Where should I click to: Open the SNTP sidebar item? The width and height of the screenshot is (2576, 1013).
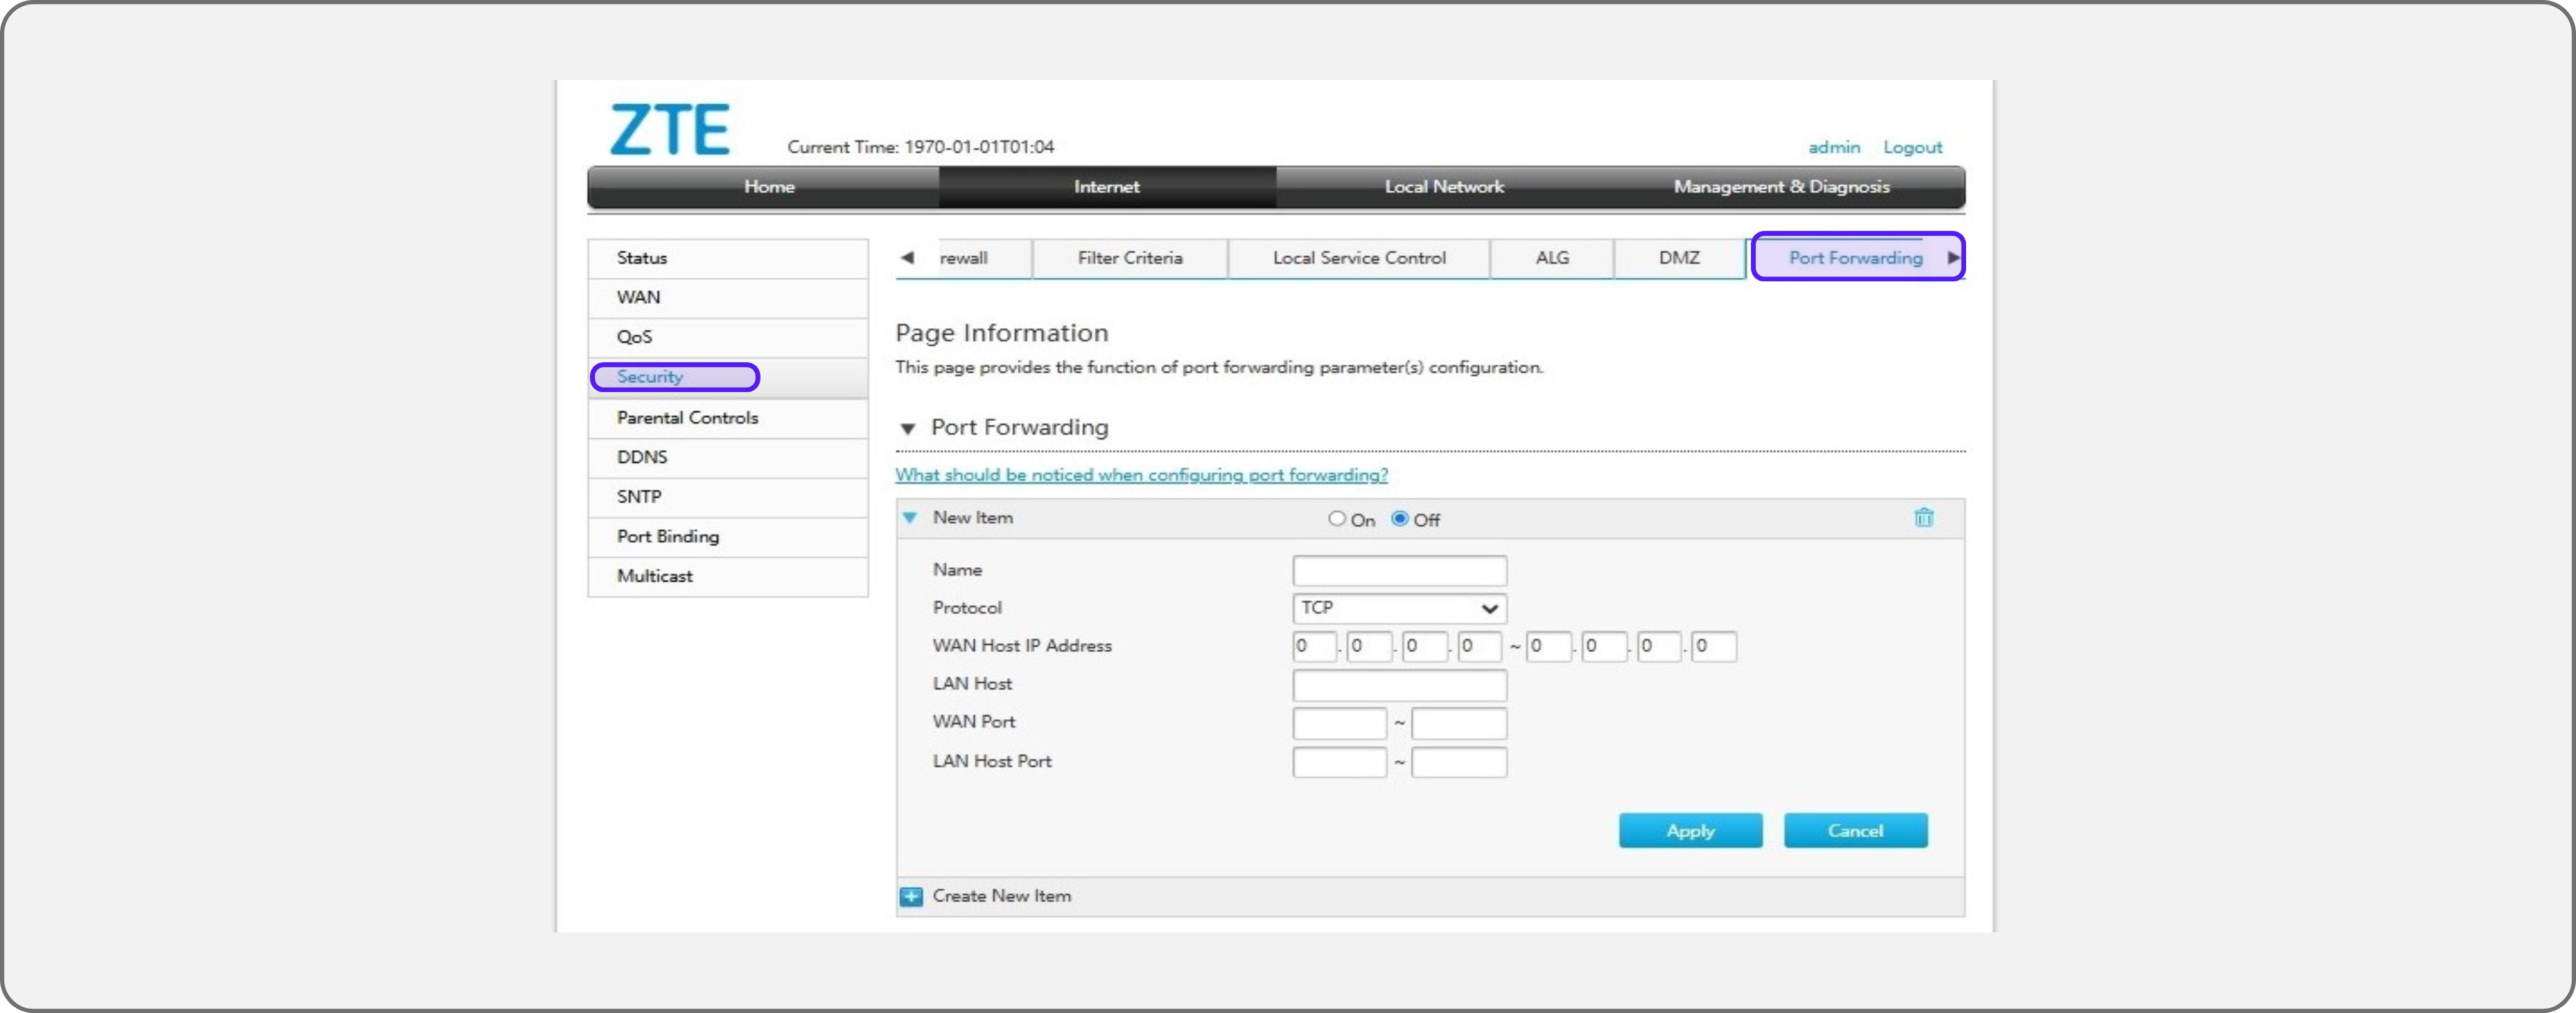tap(728, 497)
